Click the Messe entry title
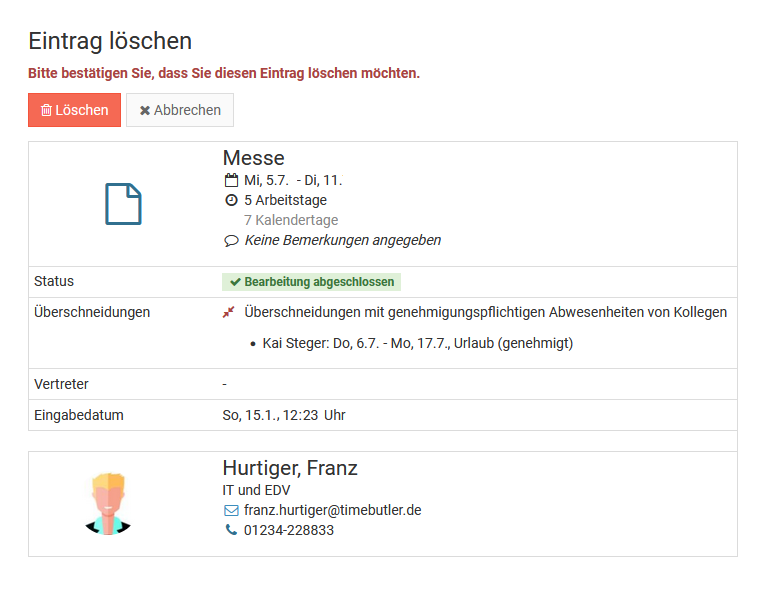The image size is (771, 592). point(253,158)
